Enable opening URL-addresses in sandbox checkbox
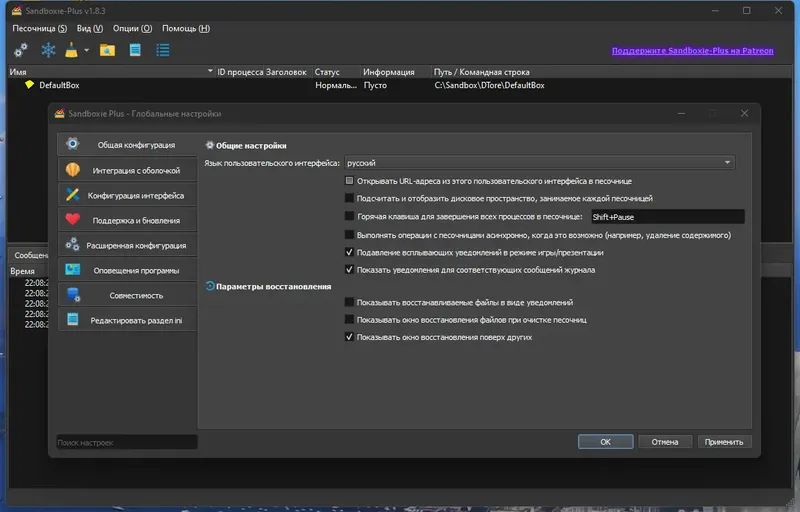Viewport: 800px width, 512px height. [x=349, y=181]
